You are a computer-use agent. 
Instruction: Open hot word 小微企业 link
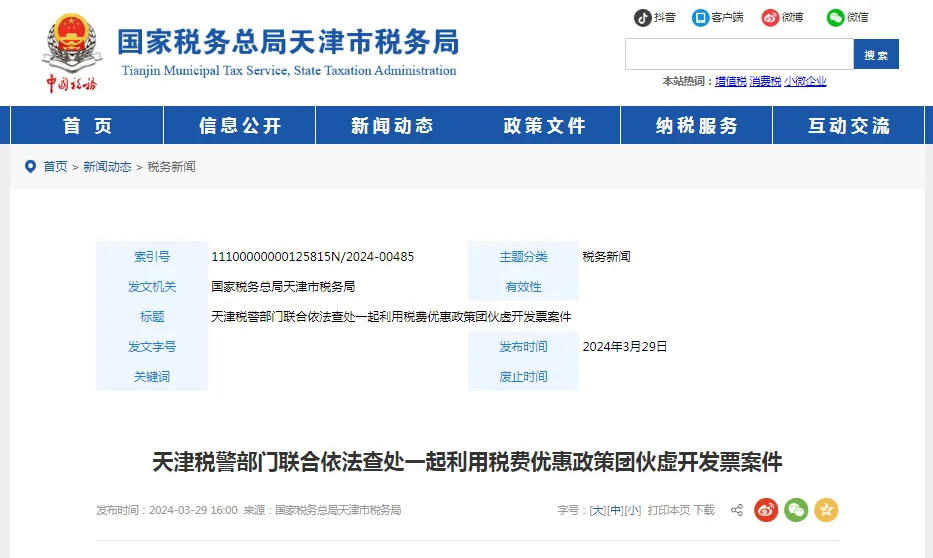click(805, 81)
